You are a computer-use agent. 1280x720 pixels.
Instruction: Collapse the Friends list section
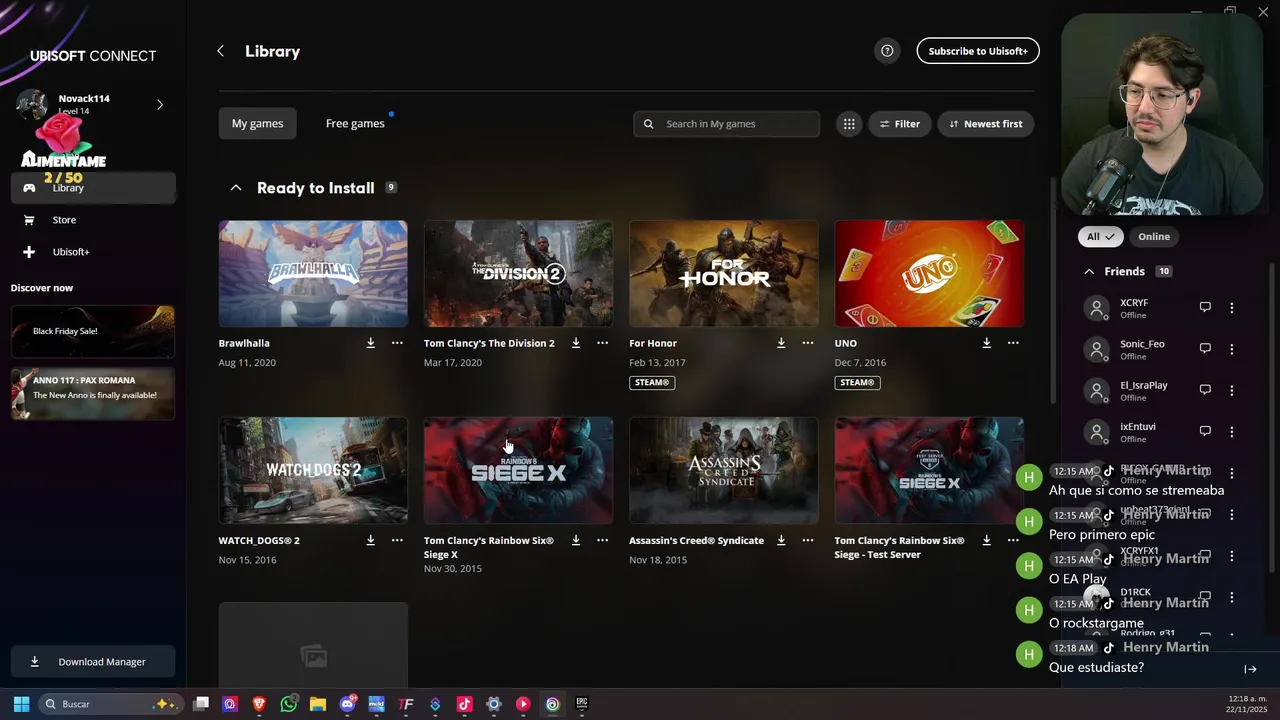coord(1089,271)
